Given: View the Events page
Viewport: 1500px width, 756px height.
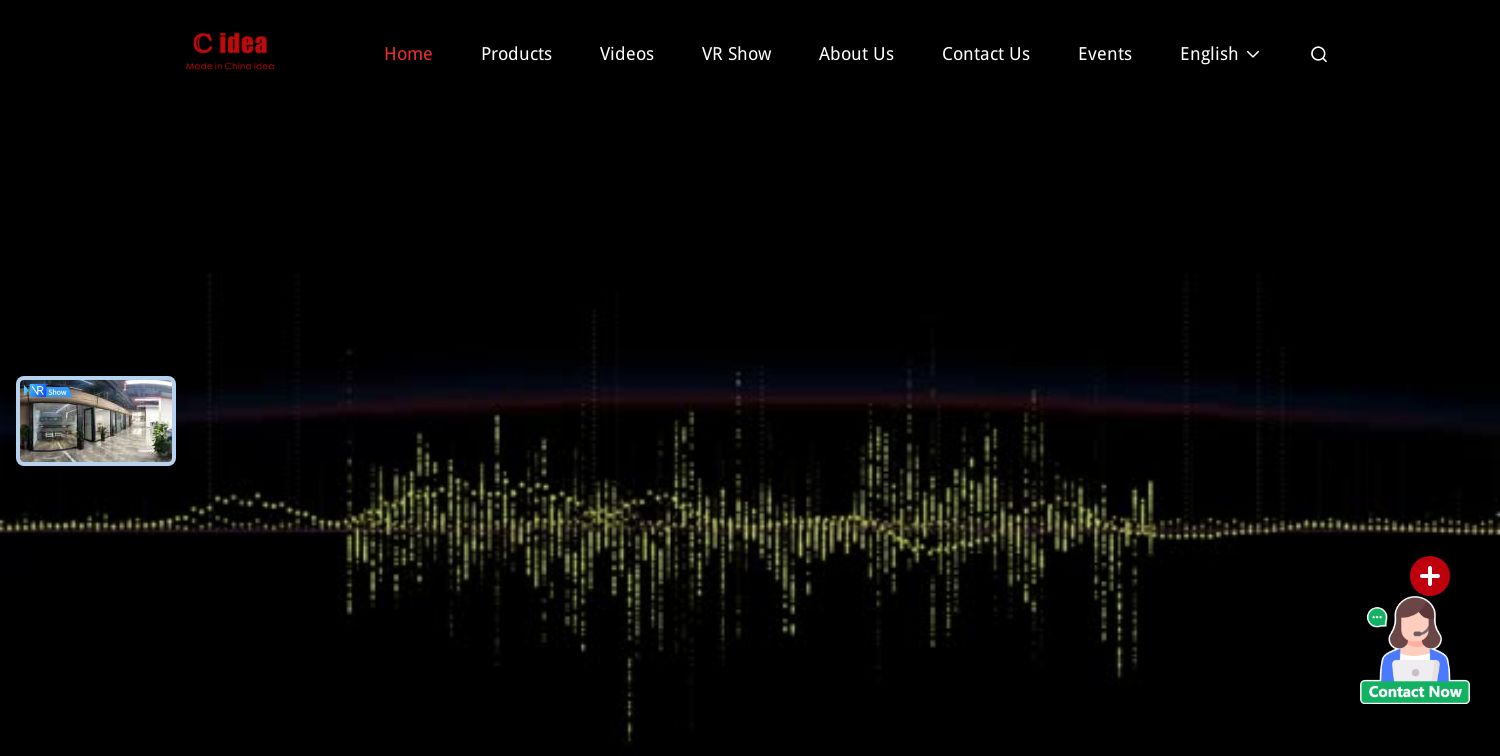Looking at the screenshot, I should click(x=1104, y=54).
